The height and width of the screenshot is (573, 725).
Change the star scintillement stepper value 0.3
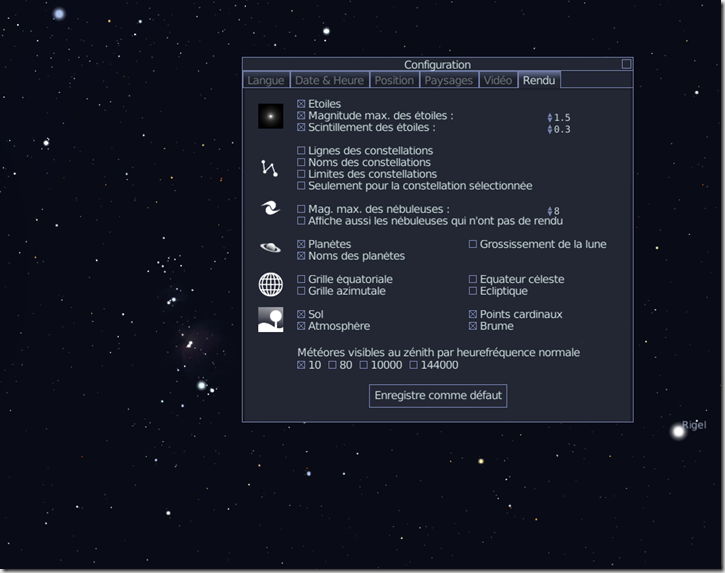coord(550,129)
